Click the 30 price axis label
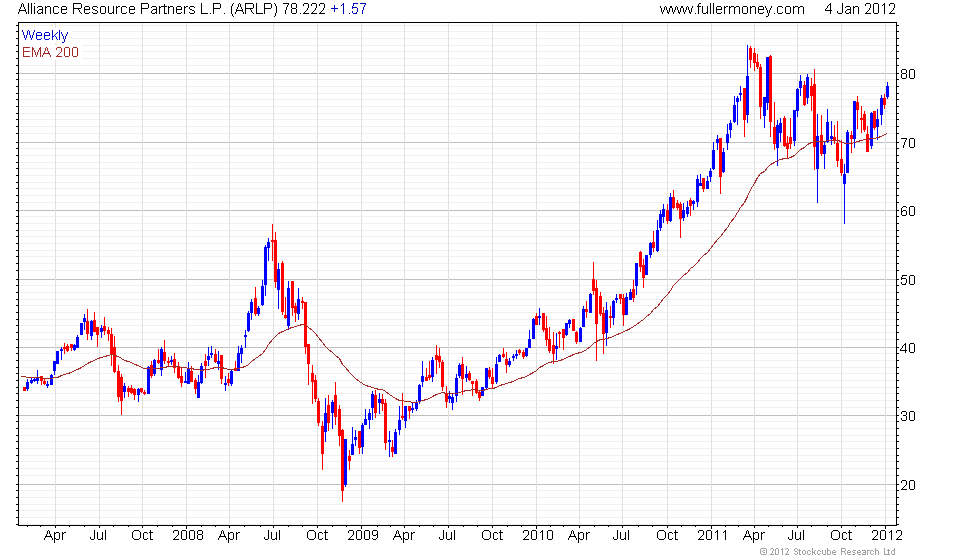Viewport: 980px width, 560px height. click(908, 416)
